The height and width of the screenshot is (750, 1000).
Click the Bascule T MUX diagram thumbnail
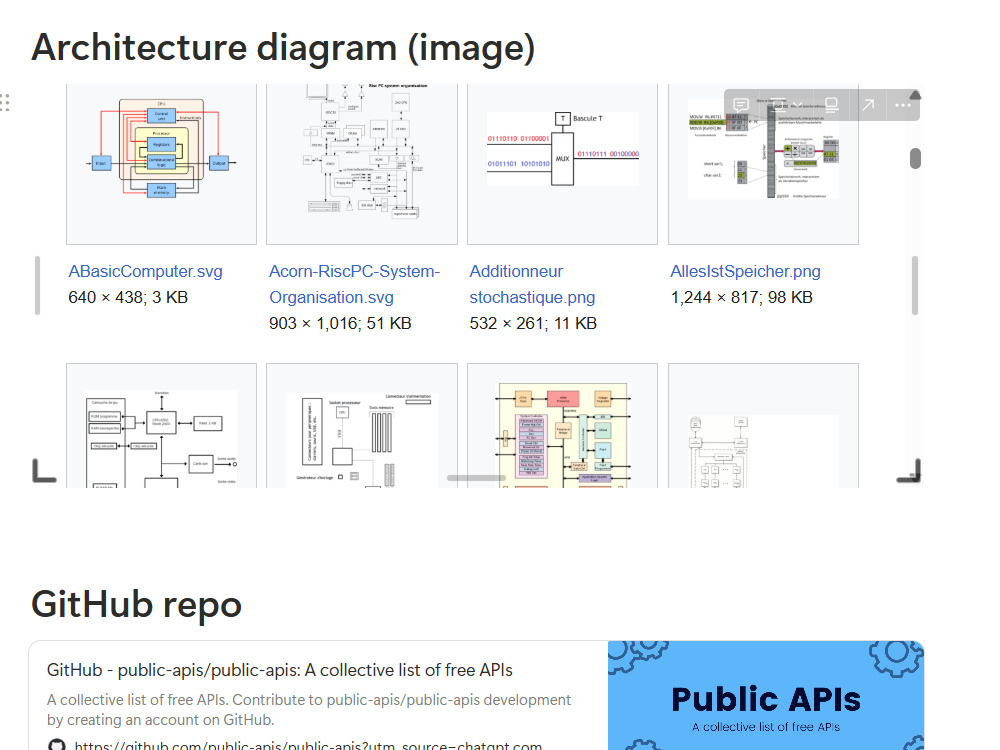pyautogui.click(x=562, y=149)
